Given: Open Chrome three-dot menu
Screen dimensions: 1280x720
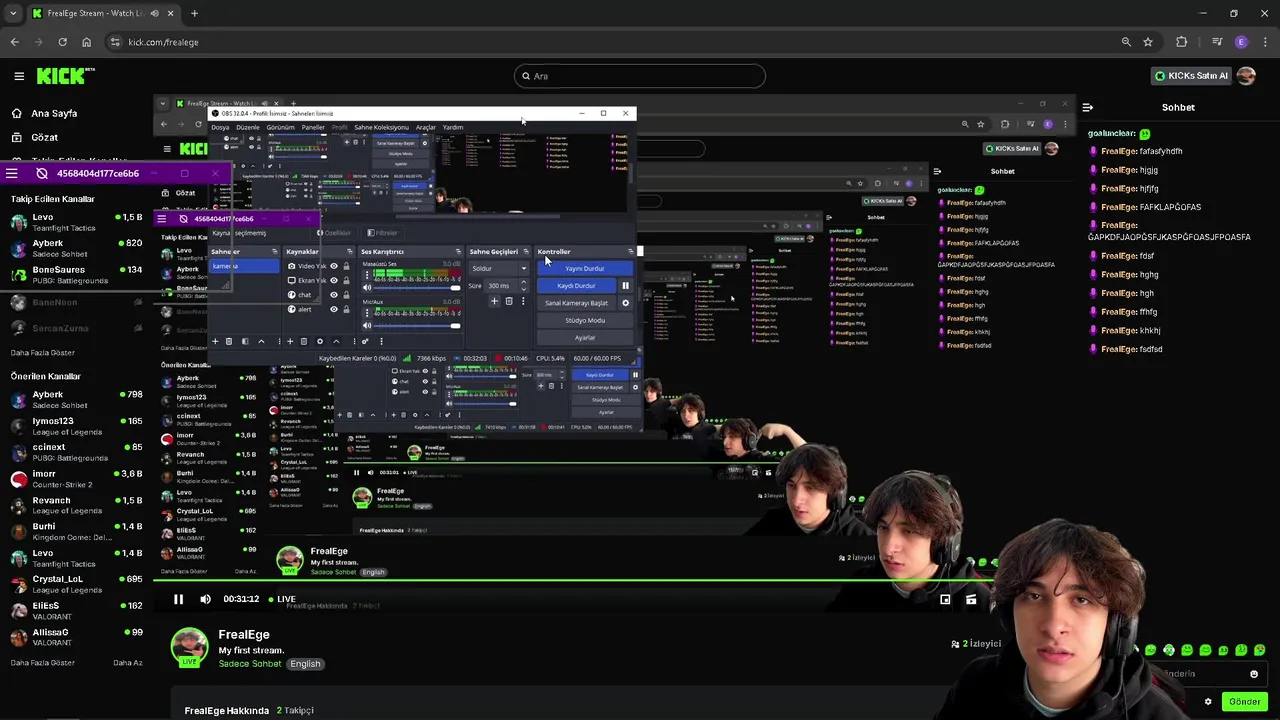Looking at the screenshot, I should 1264,42.
